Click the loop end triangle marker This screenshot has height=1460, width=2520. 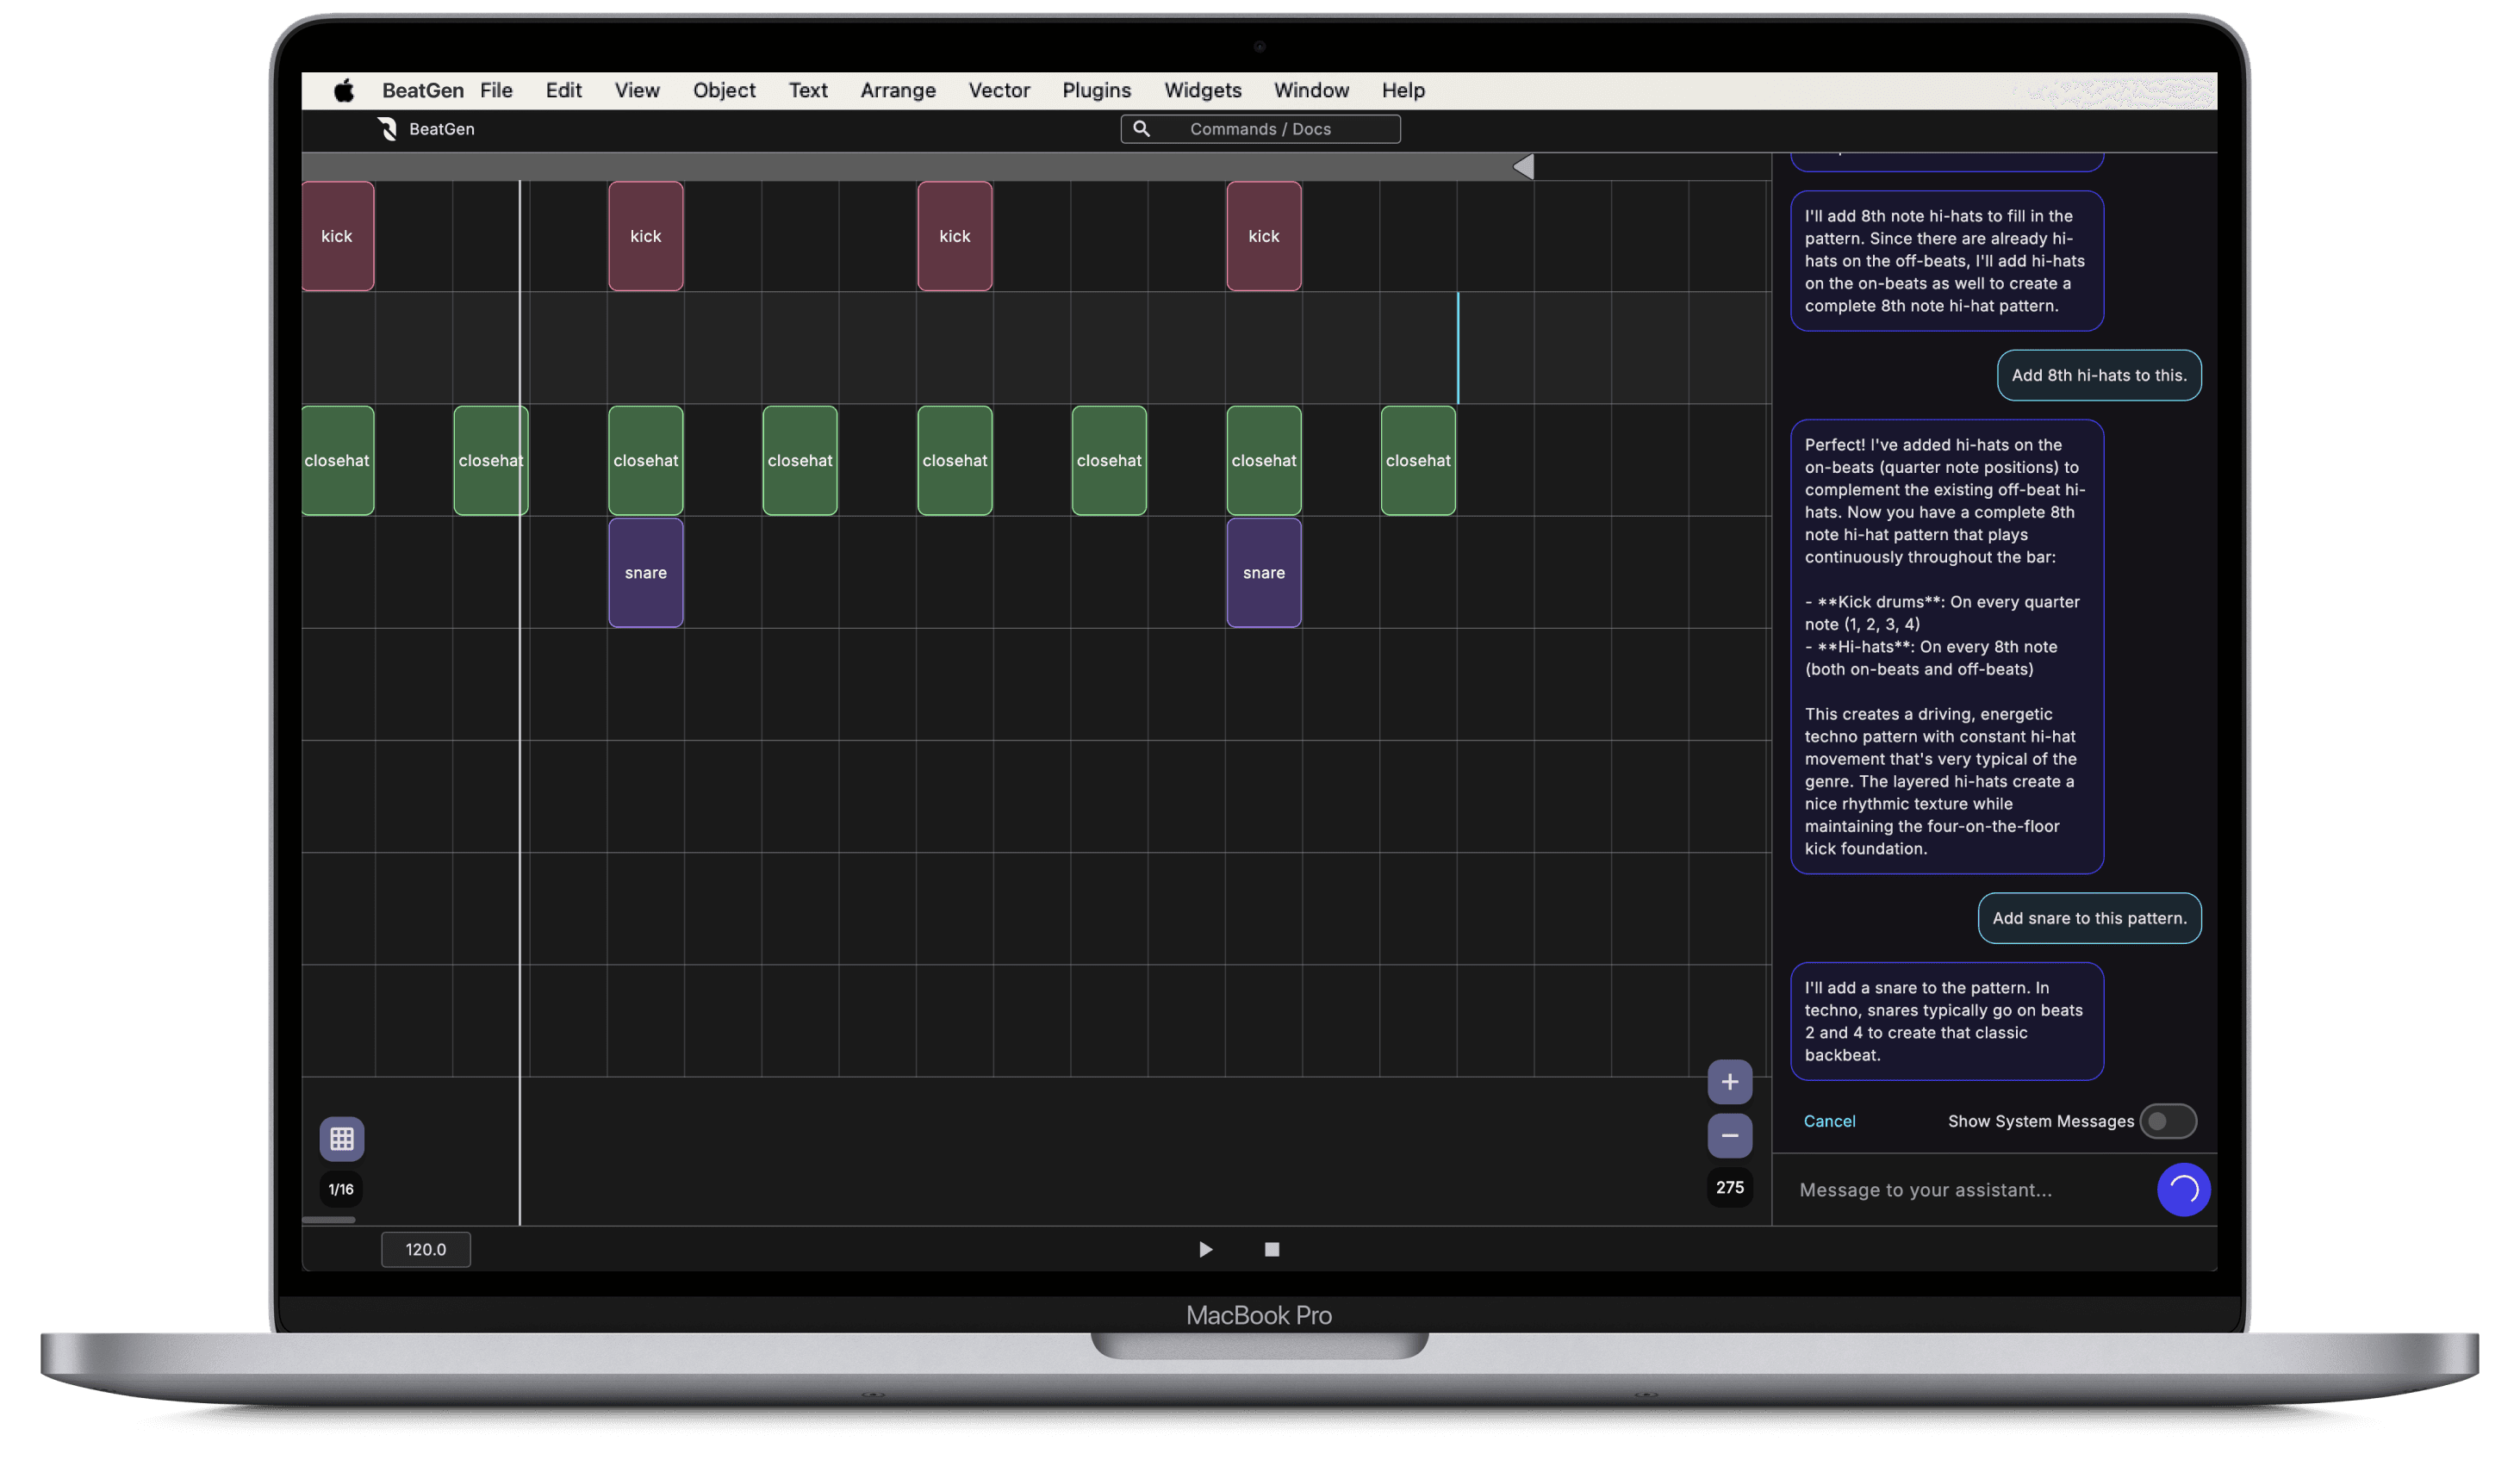pos(1522,166)
